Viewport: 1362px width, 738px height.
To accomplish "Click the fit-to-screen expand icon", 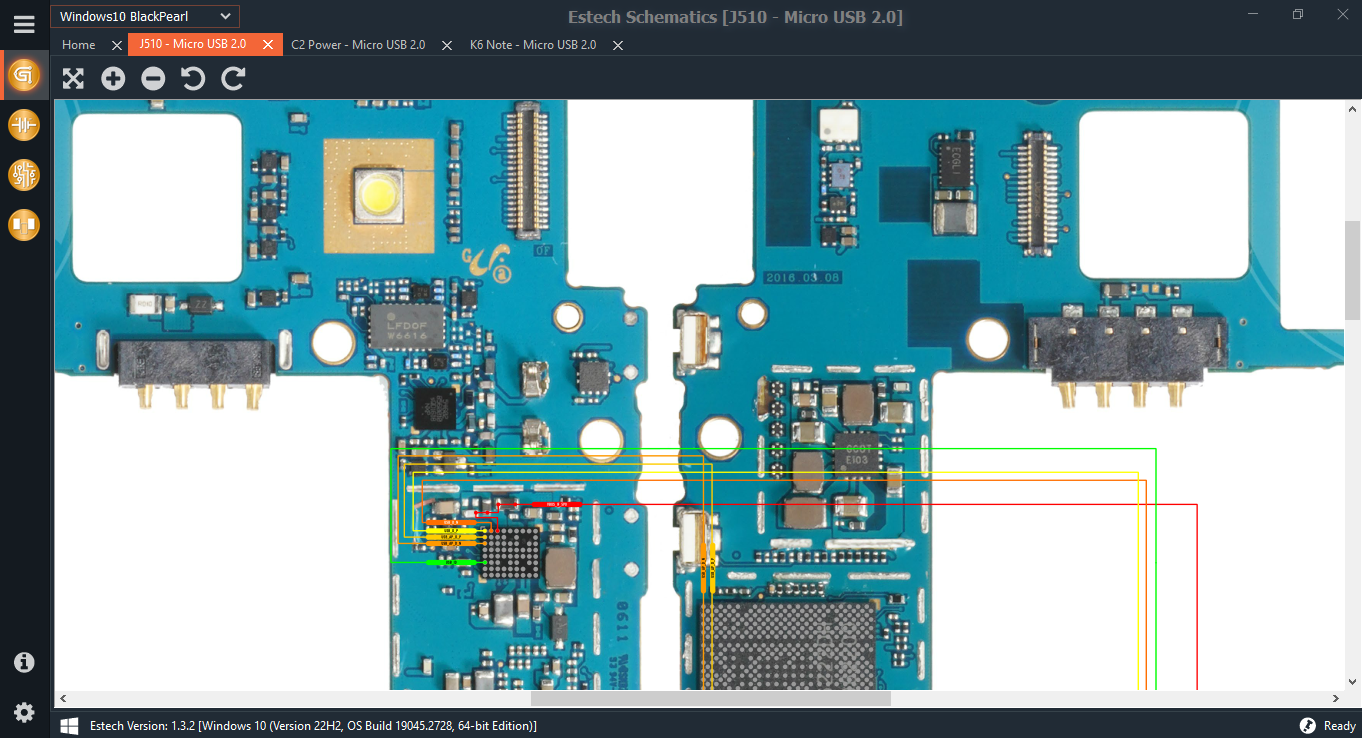I will (x=73, y=79).
